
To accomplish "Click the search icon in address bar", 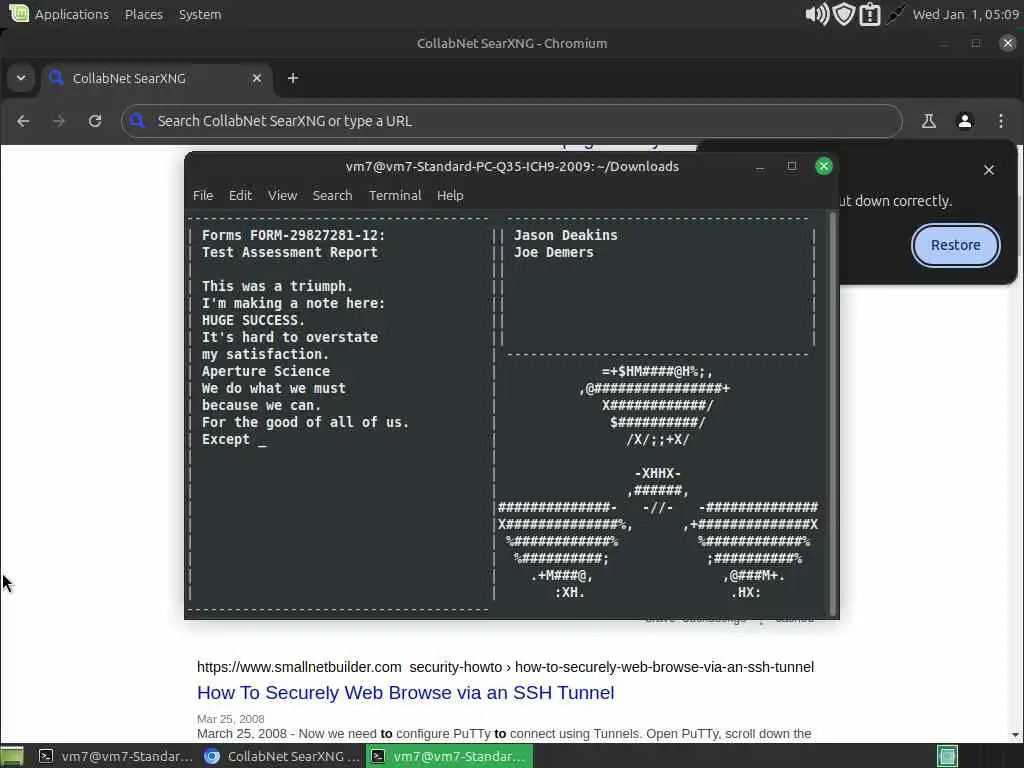I will tap(137, 121).
